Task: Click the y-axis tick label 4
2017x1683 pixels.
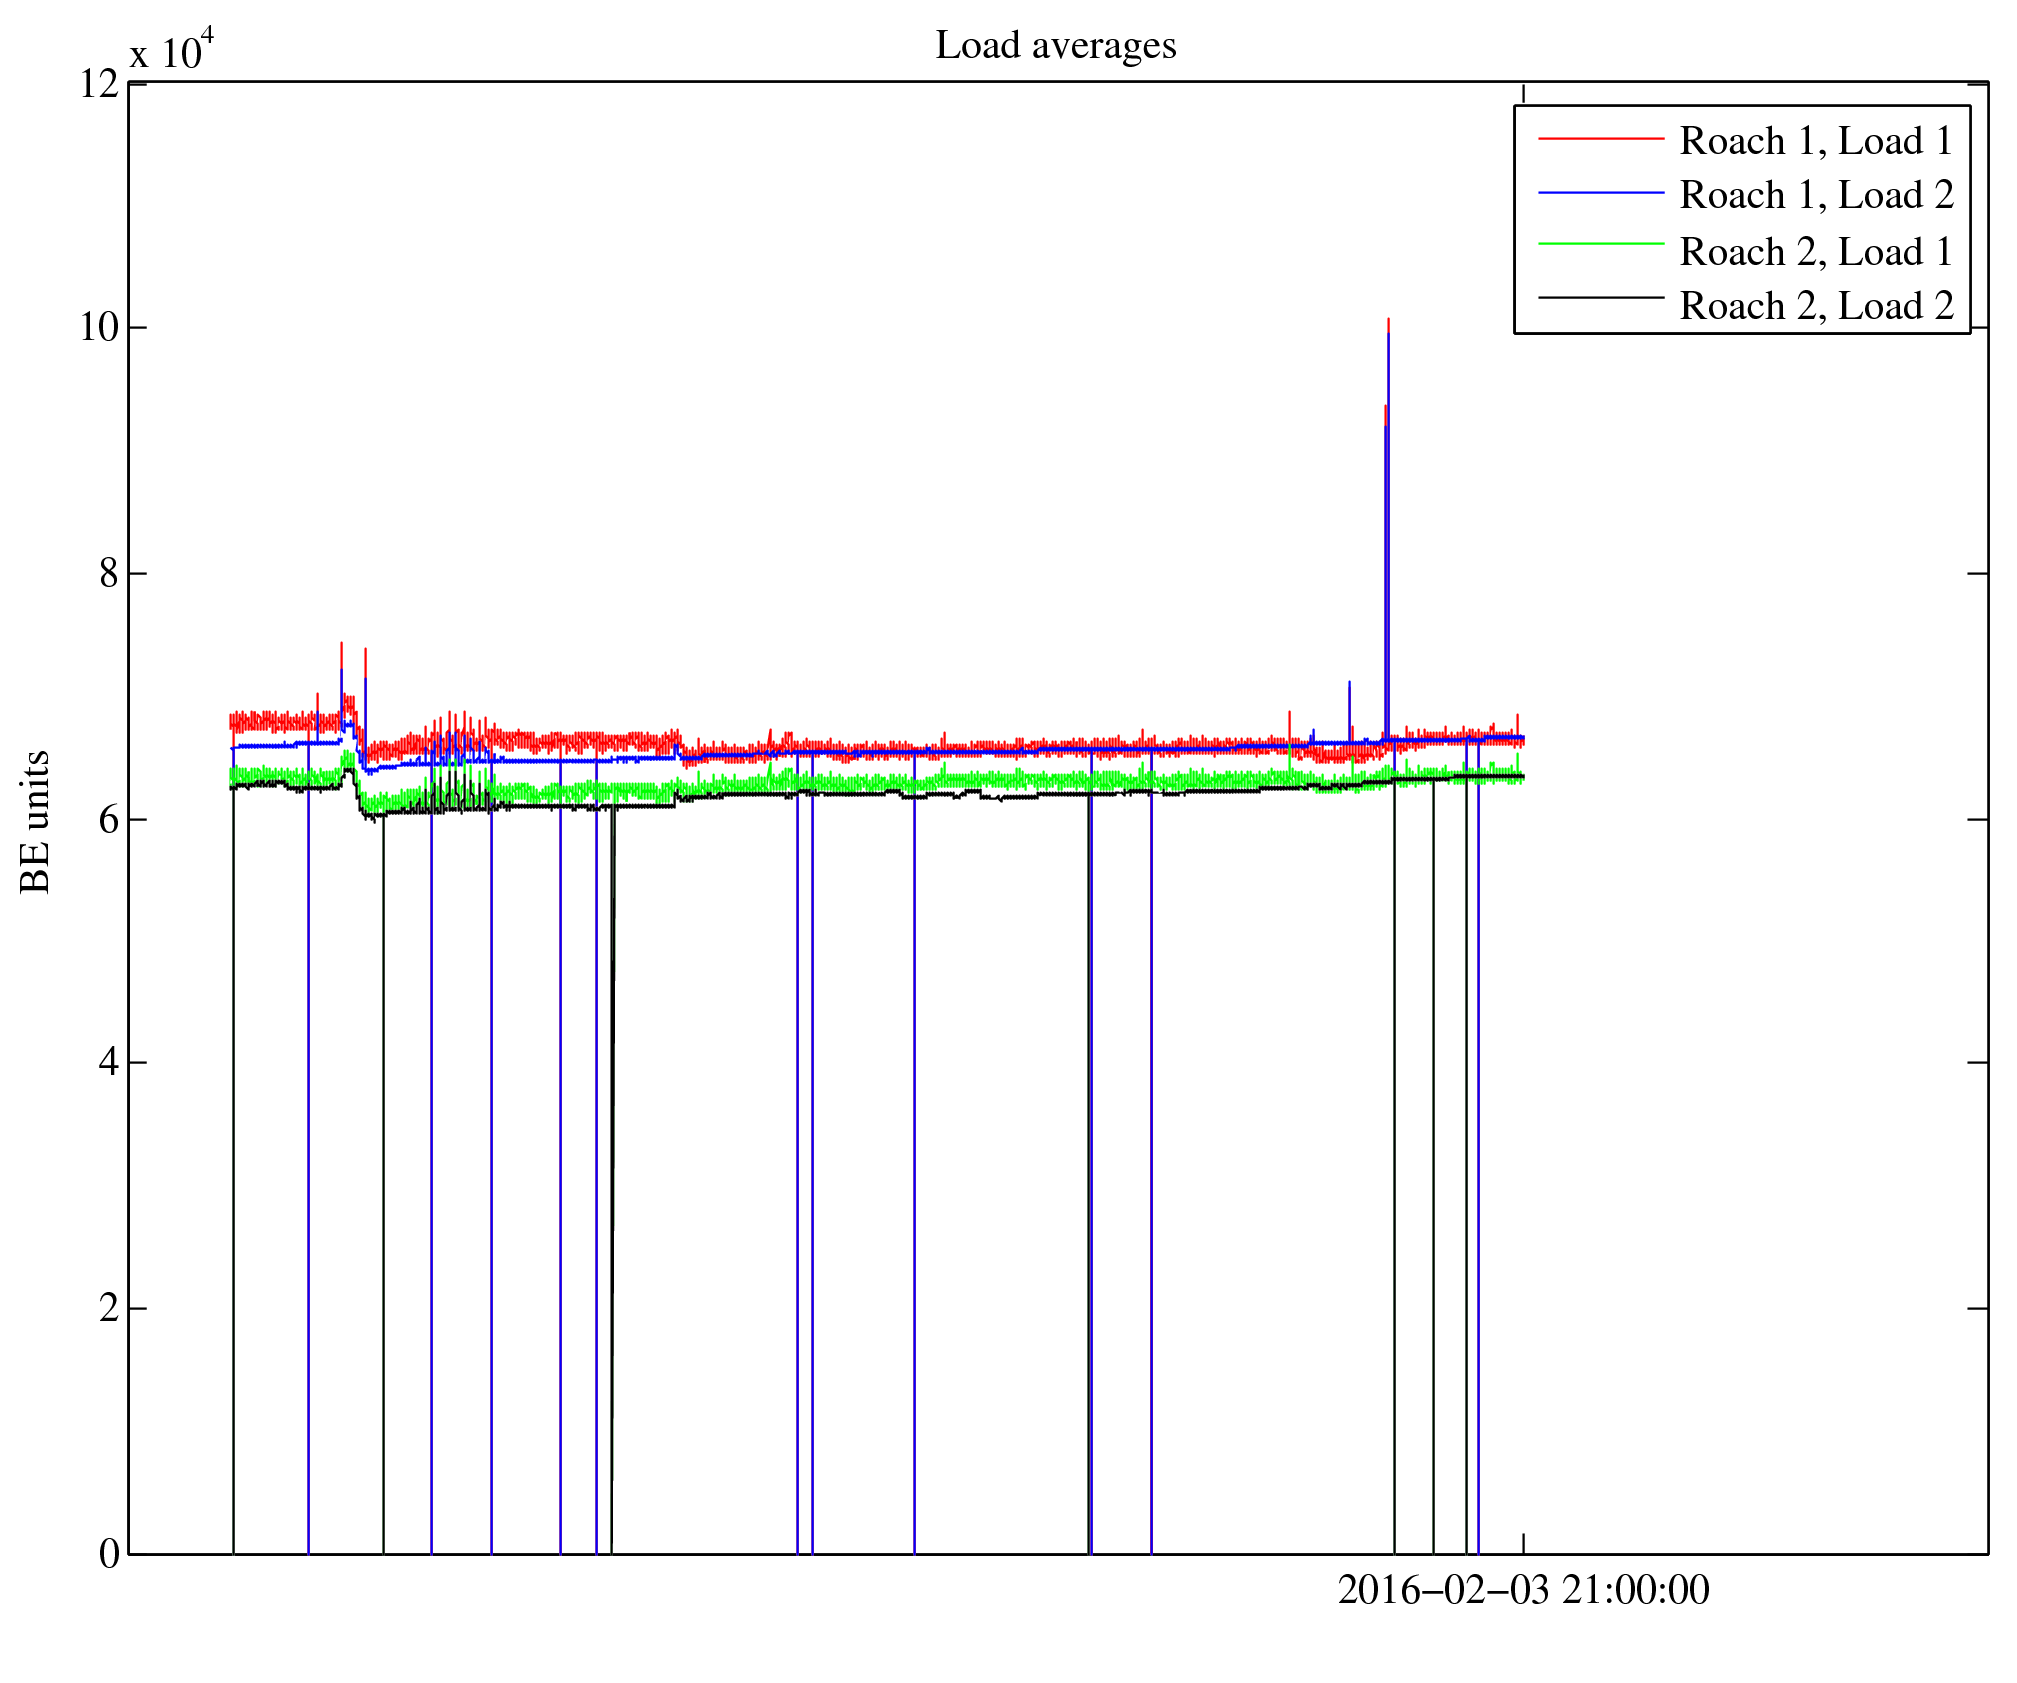Action: (108, 1062)
